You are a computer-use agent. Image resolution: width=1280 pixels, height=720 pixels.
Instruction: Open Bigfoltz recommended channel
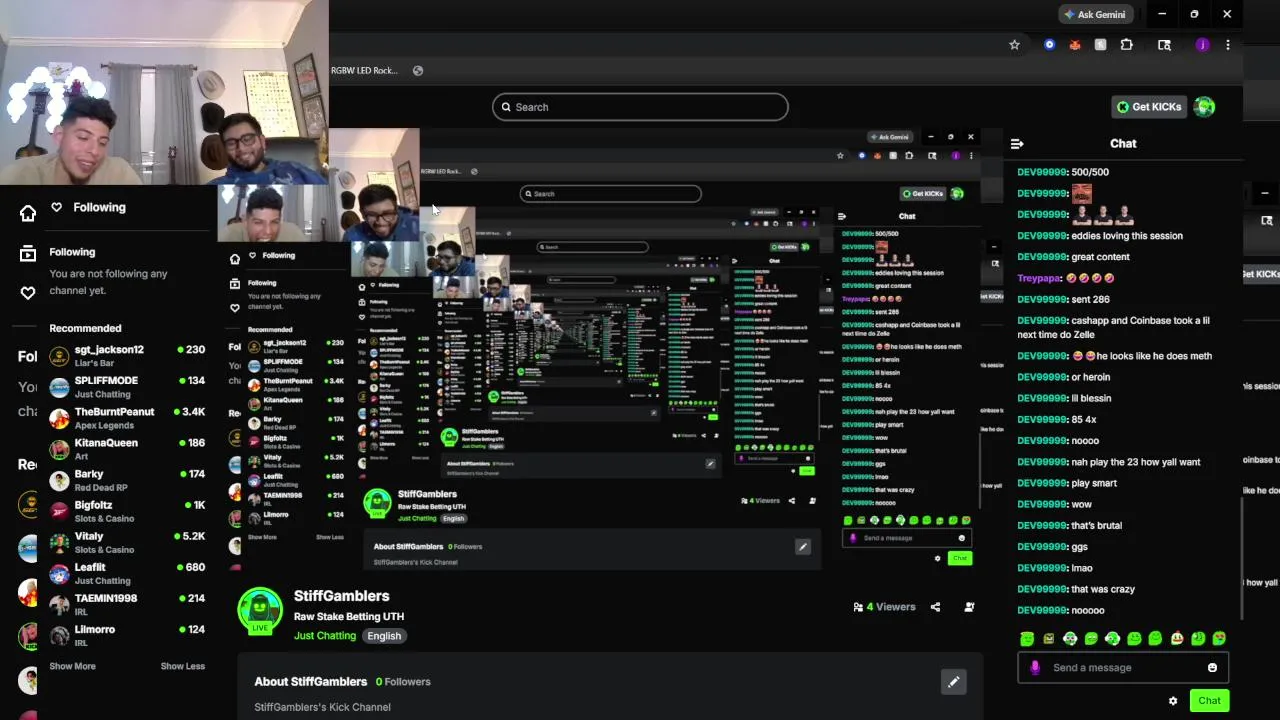127,511
